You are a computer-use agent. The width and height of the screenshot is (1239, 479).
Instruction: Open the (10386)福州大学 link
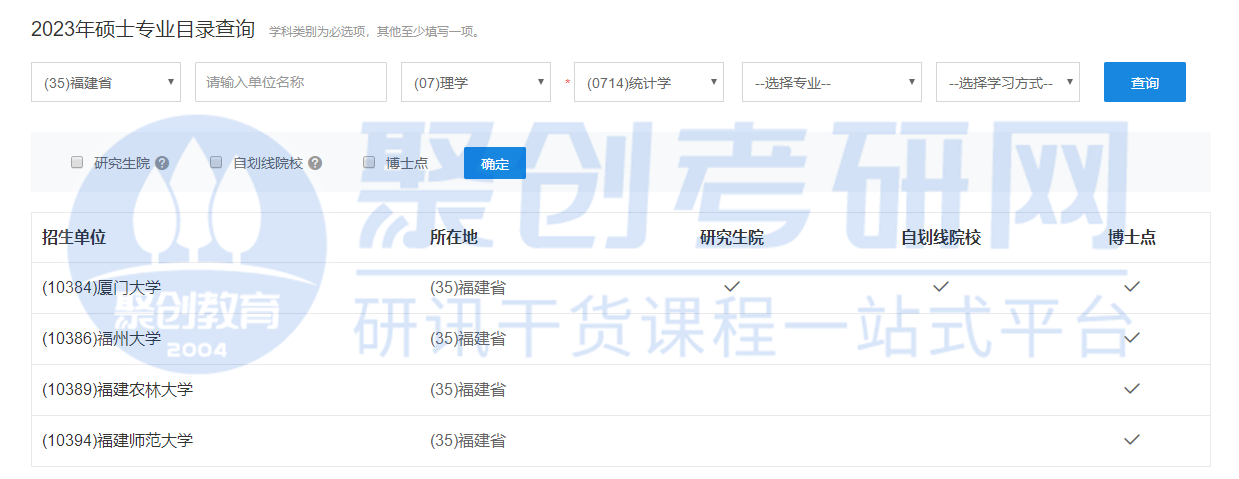coord(102,338)
